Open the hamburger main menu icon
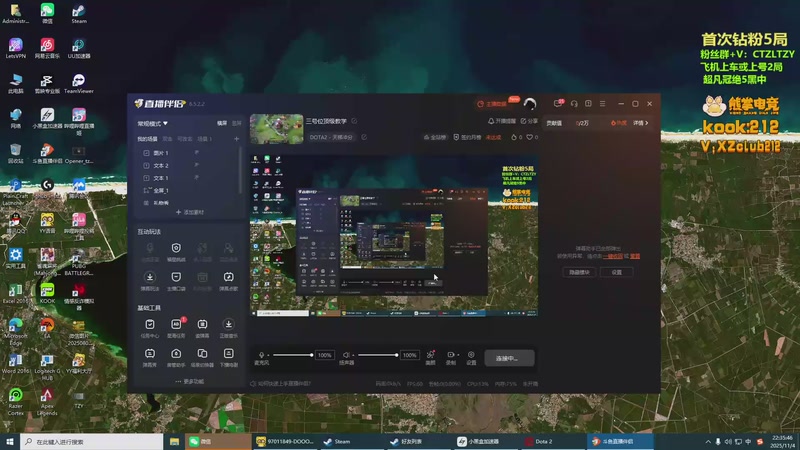 603,104
